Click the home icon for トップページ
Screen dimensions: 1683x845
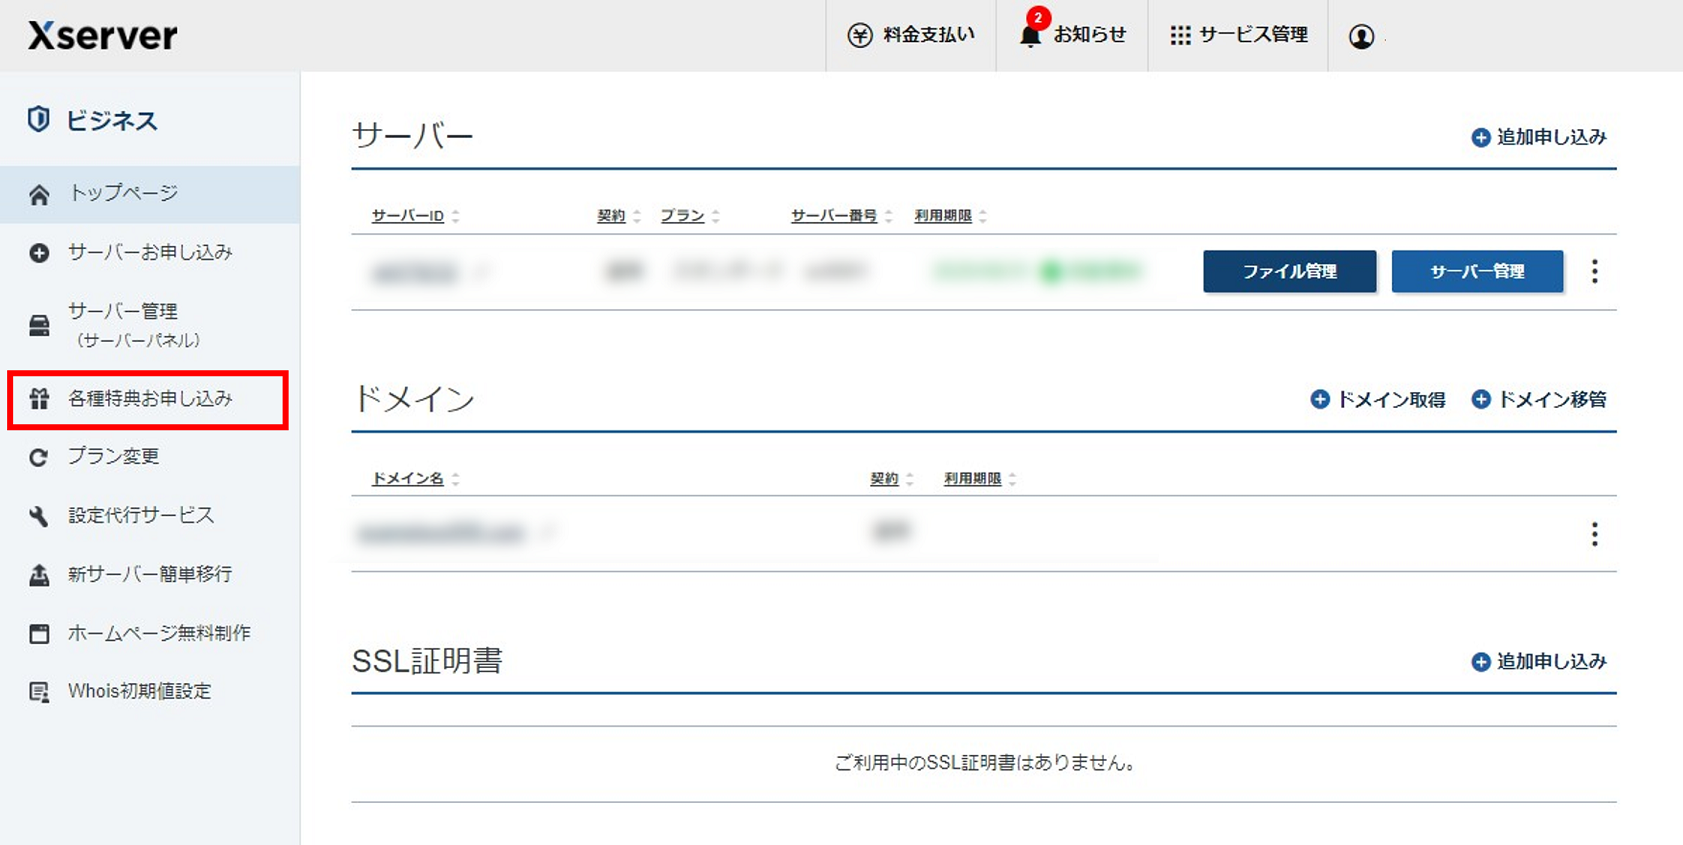click(39, 194)
